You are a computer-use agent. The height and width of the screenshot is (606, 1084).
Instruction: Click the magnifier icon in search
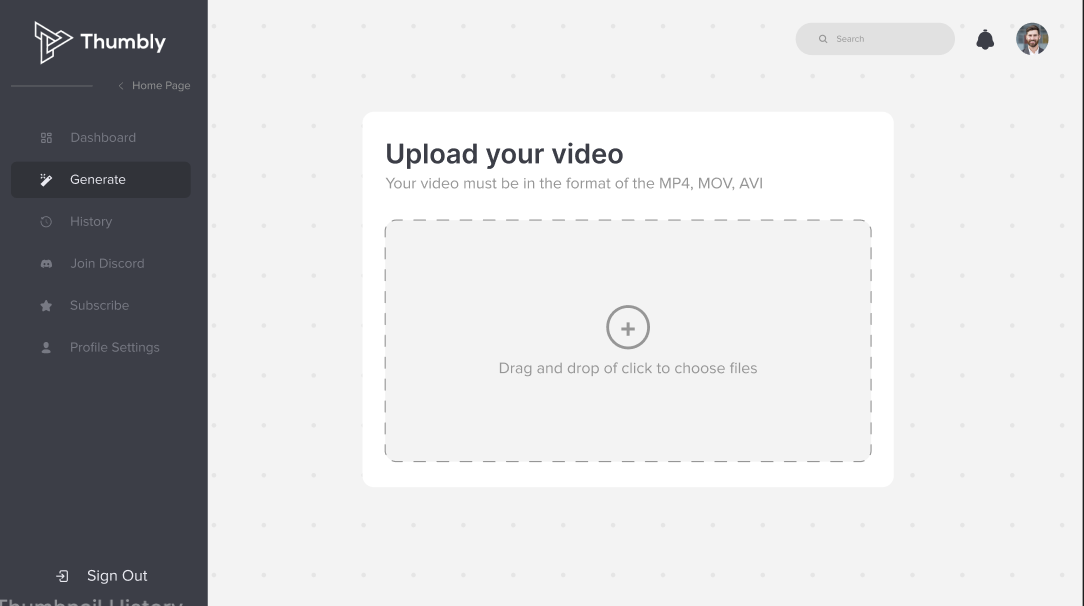pyautogui.click(x=823, y=39)
